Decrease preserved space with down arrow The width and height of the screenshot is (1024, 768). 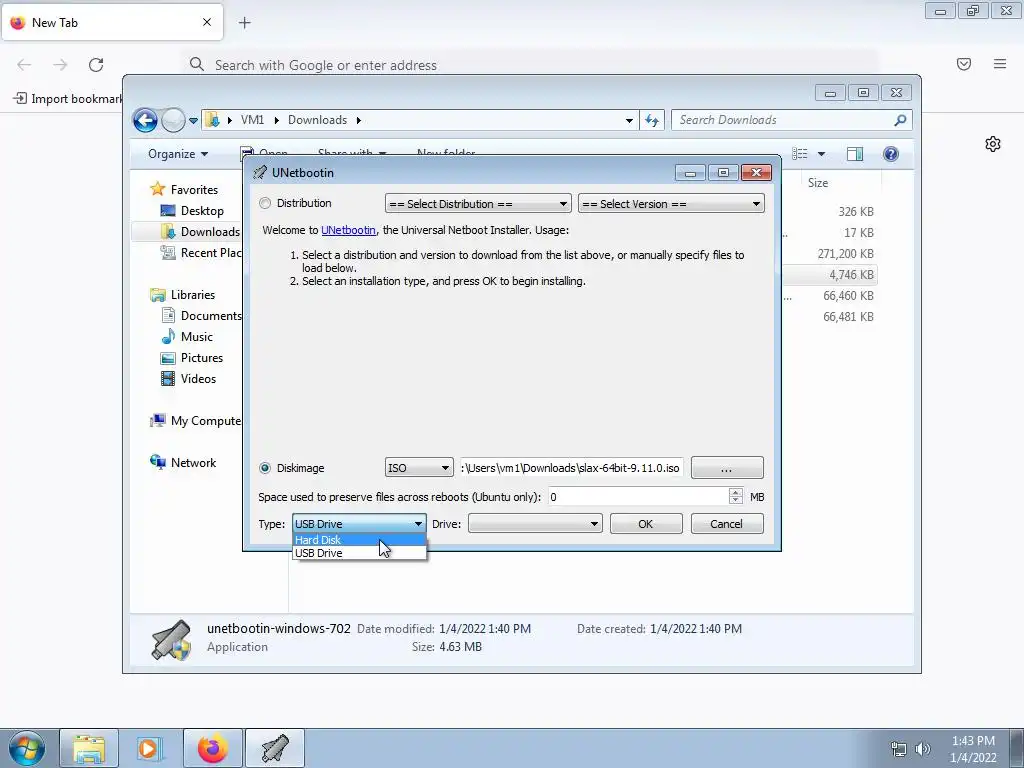(x=736, y=502)
